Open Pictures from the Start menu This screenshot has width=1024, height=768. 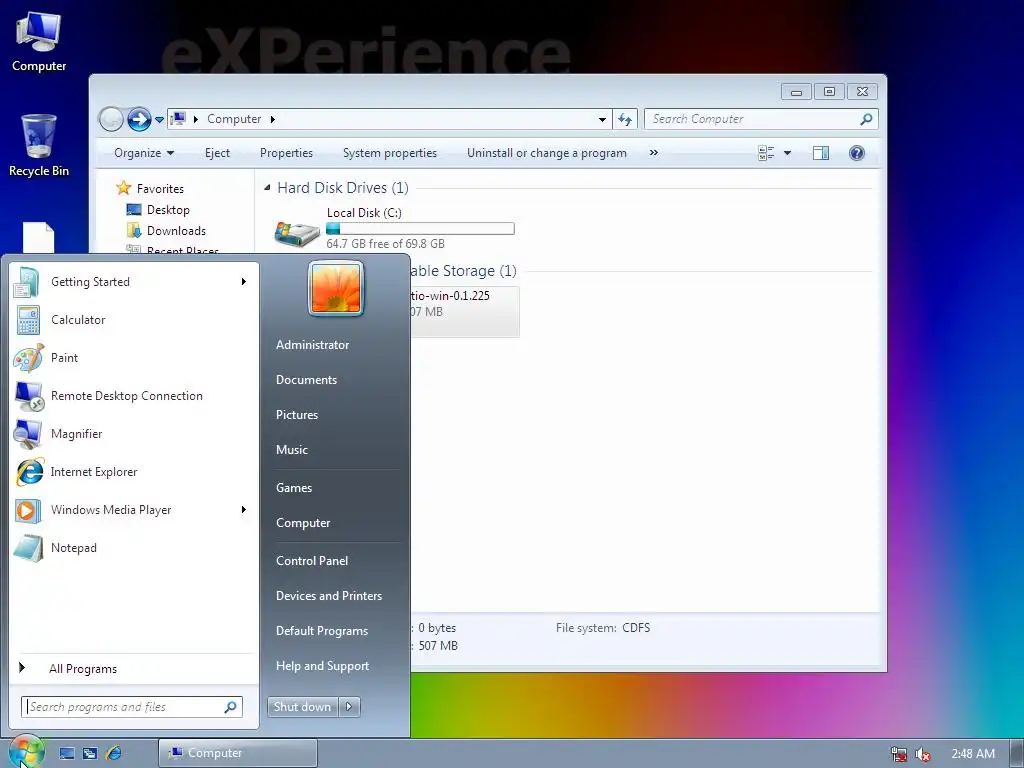click(296, 415)
